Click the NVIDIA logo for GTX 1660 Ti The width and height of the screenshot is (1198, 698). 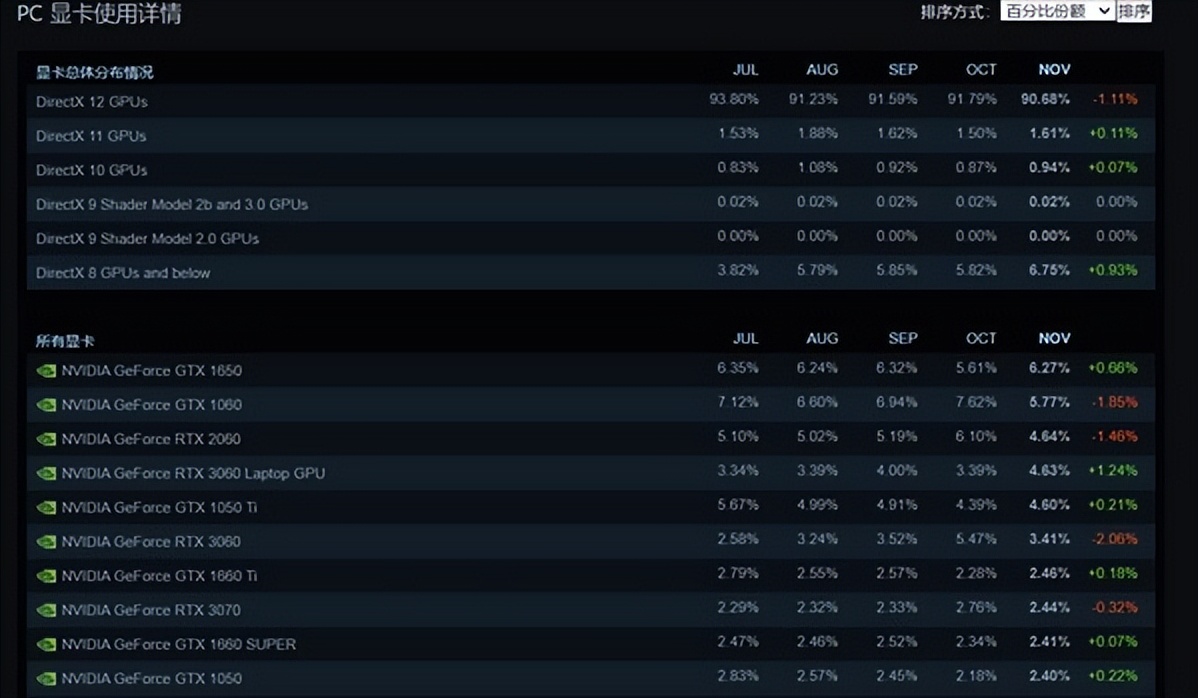click(x=46, y=576)
